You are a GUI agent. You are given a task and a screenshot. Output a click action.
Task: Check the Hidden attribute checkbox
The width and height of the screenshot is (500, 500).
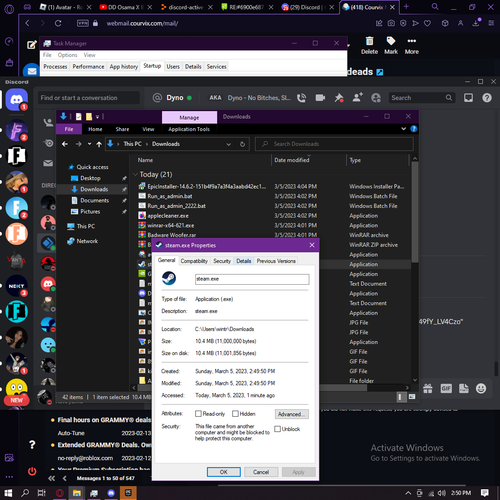[x=235, y=414]
